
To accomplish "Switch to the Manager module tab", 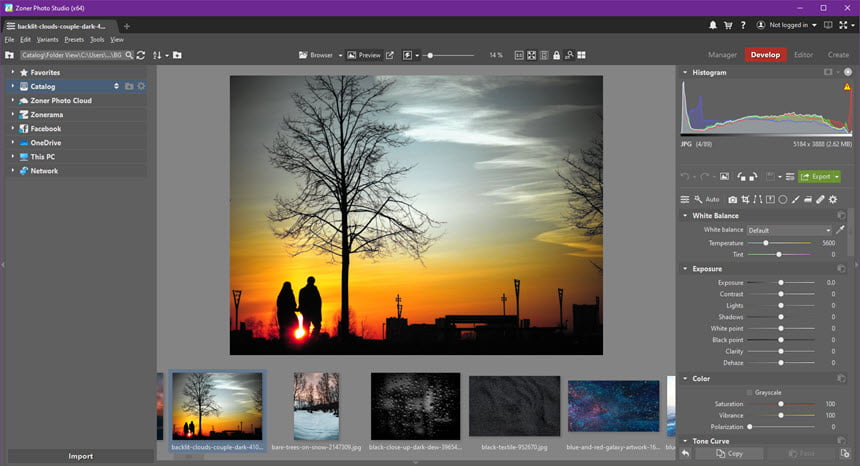I will tap(722, 55).
